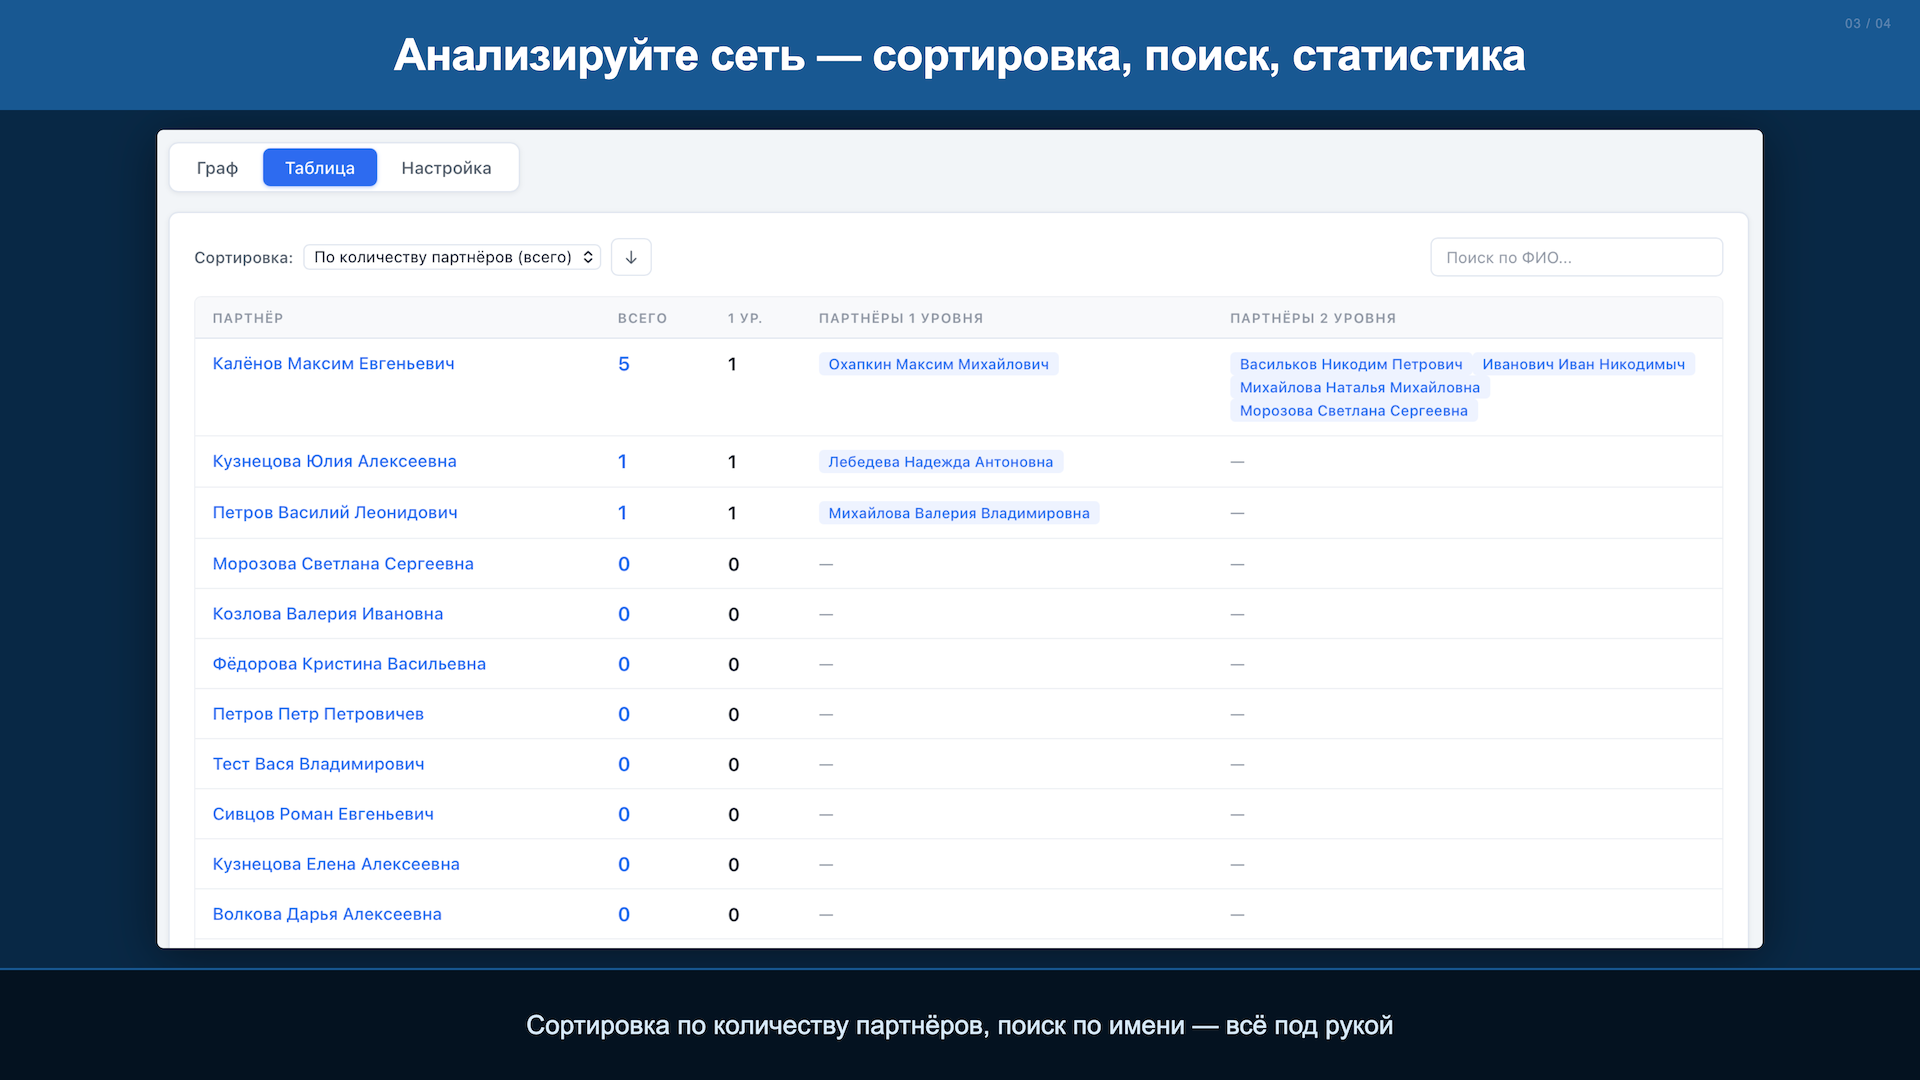This screenshot has width=1920, height=1080.
Task: Click Петров Василий Леонидович link
Action: (x=335, y=513)
